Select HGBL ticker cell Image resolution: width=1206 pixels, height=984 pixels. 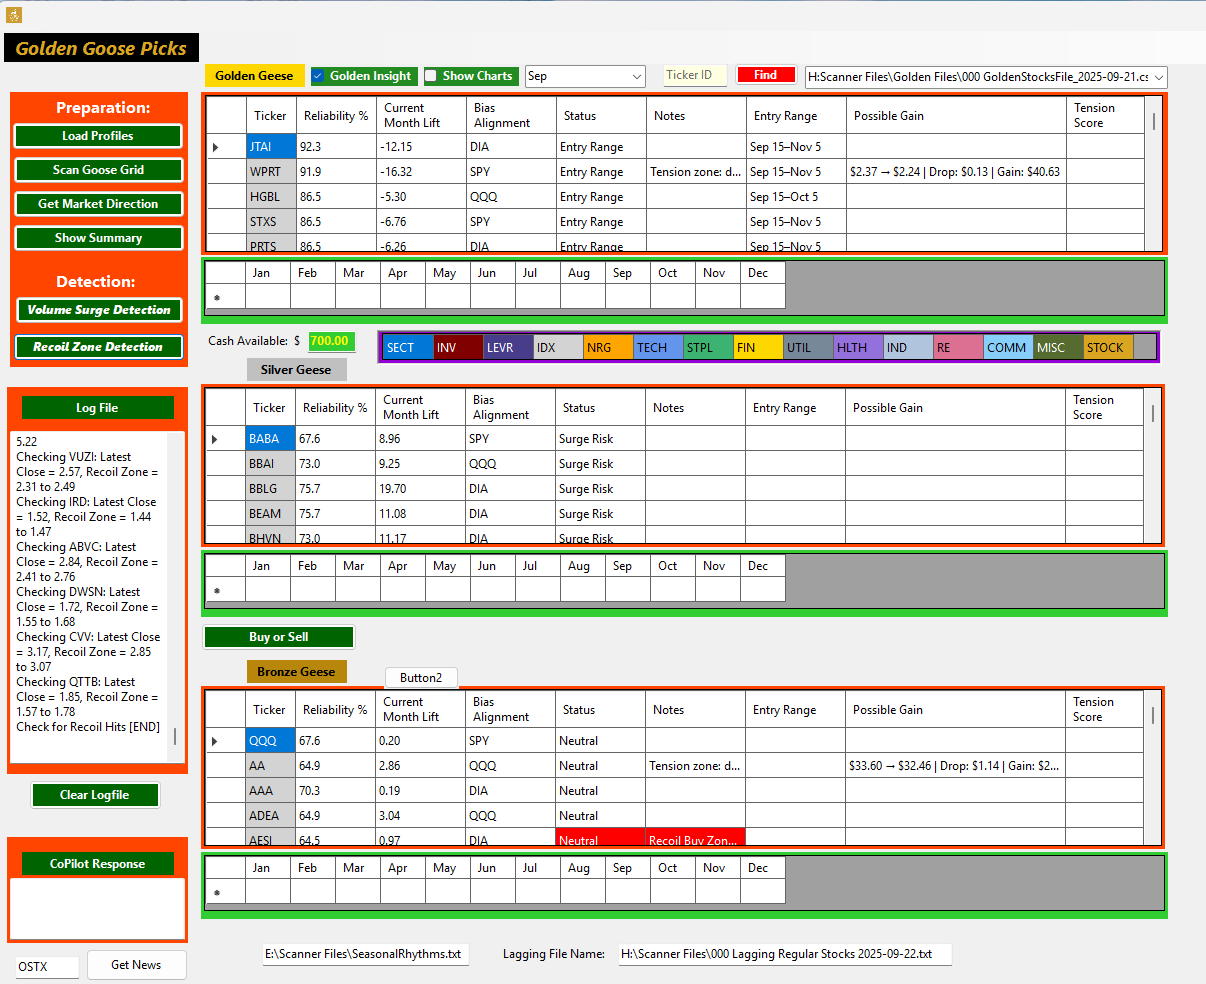[271, 197]
